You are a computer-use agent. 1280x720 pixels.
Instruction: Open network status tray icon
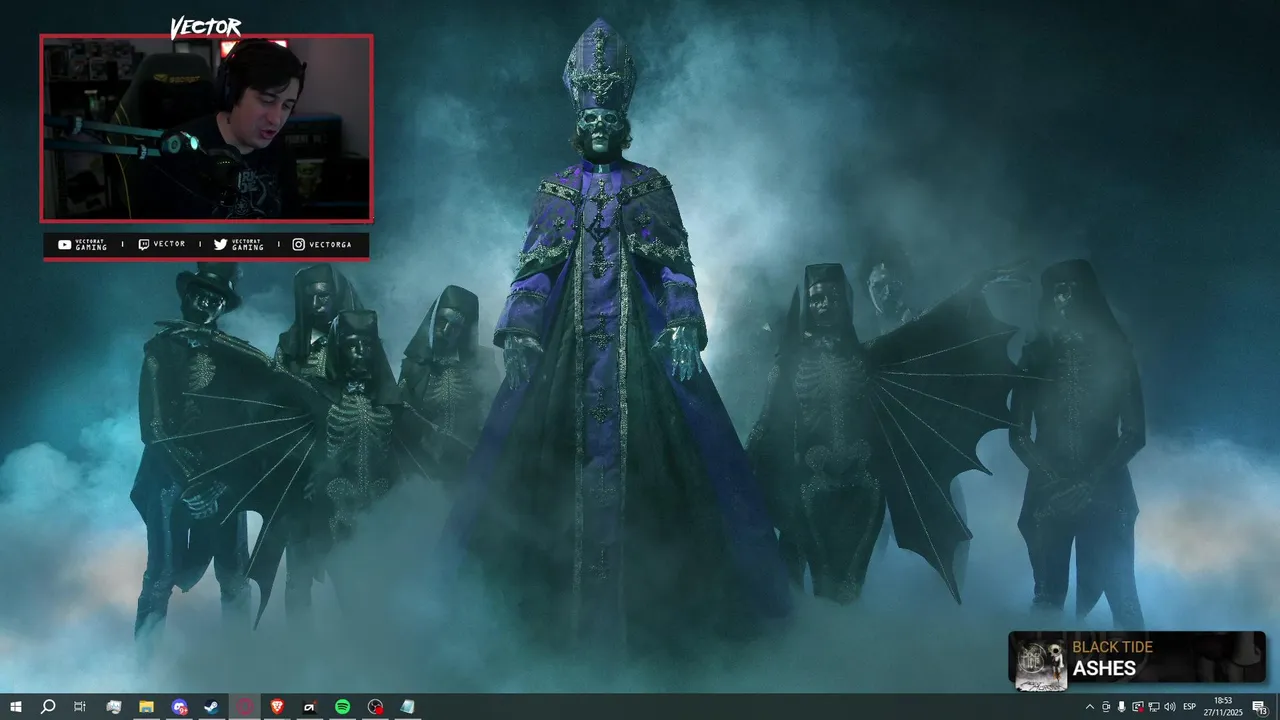[x=1154, y=707]
